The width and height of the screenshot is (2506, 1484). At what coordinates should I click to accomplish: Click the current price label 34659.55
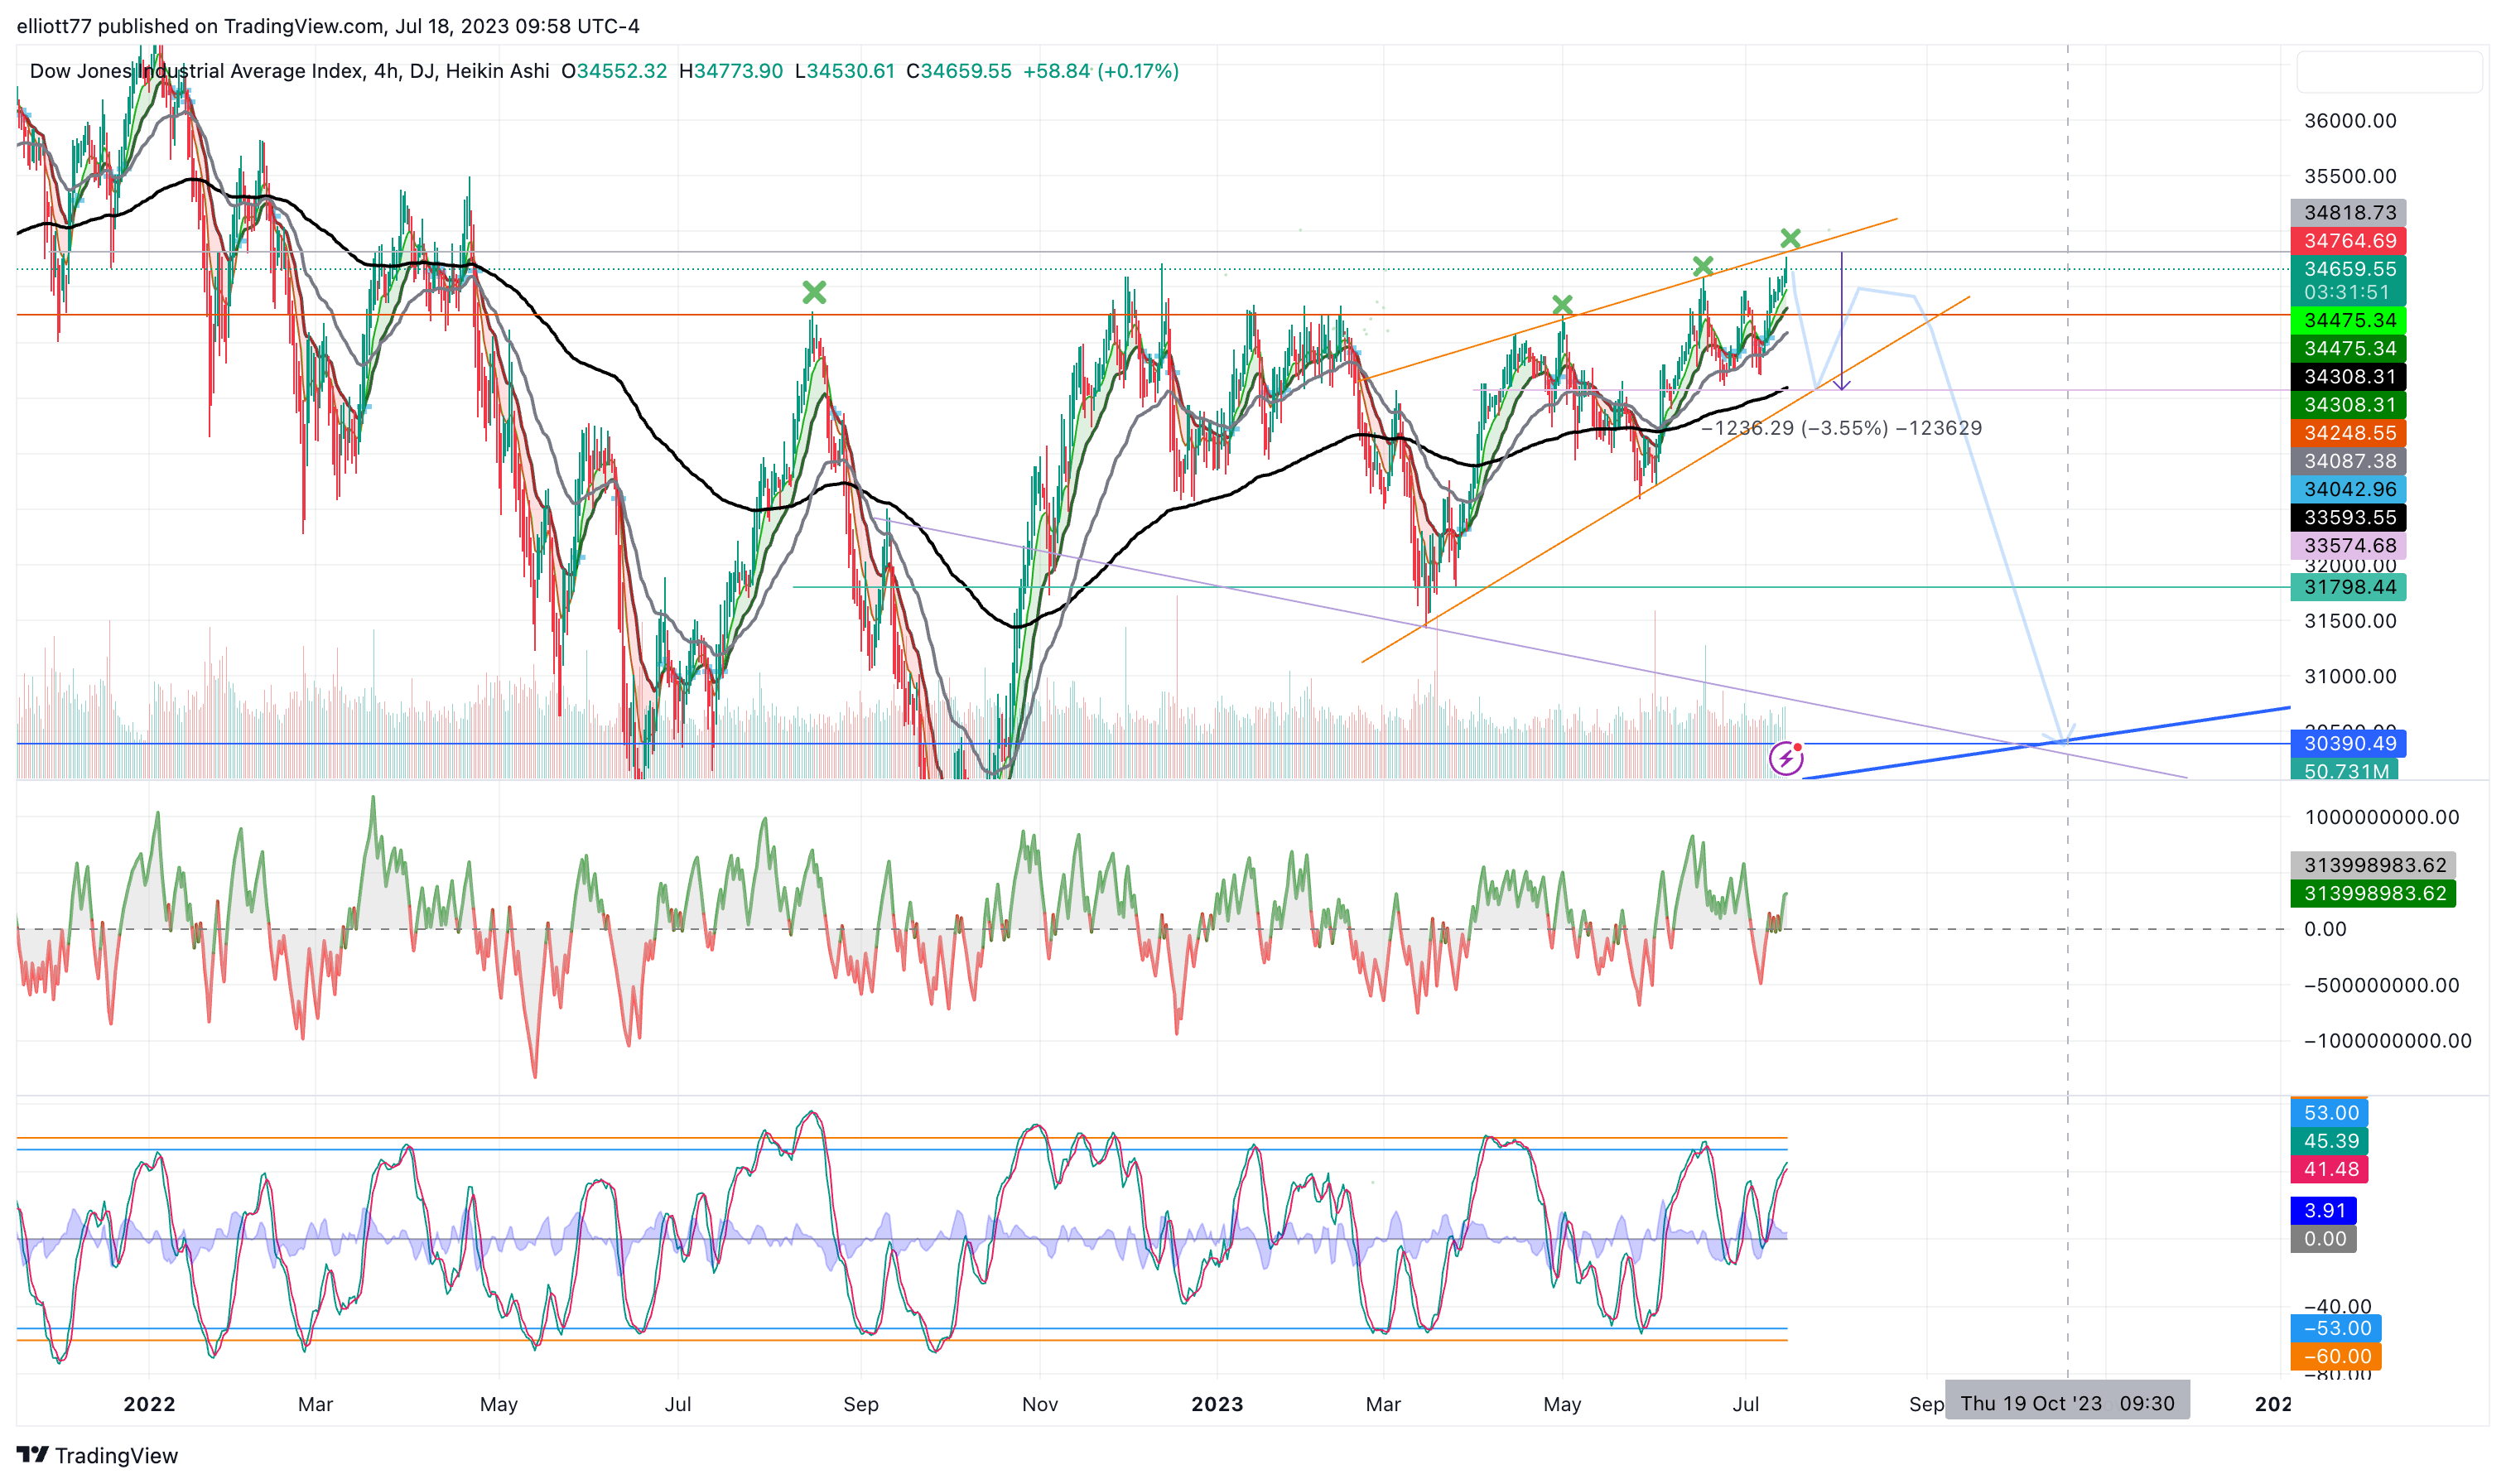2348,269
